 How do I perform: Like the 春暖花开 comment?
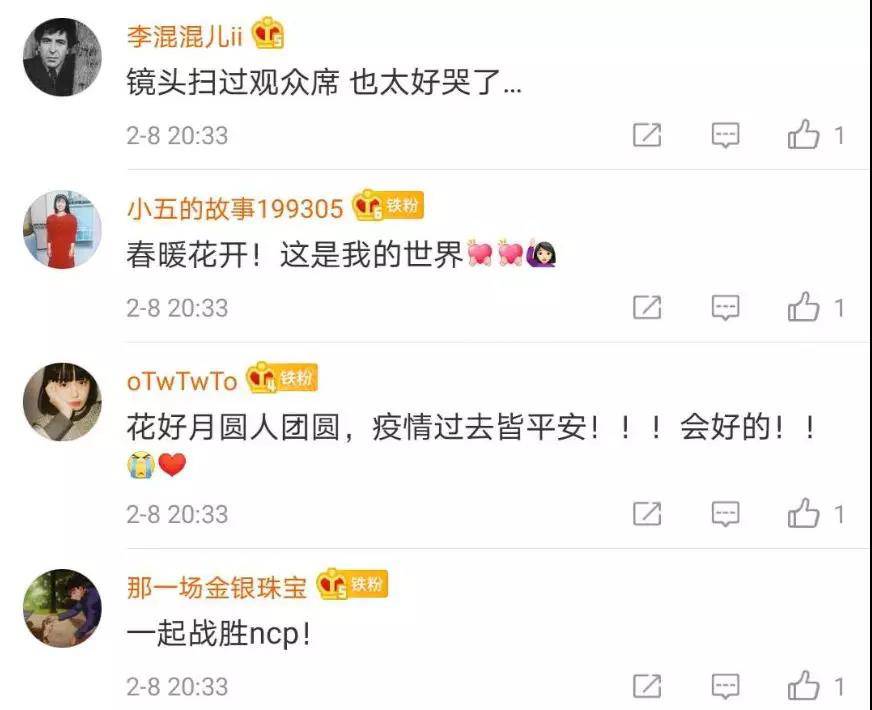point(804,306)
